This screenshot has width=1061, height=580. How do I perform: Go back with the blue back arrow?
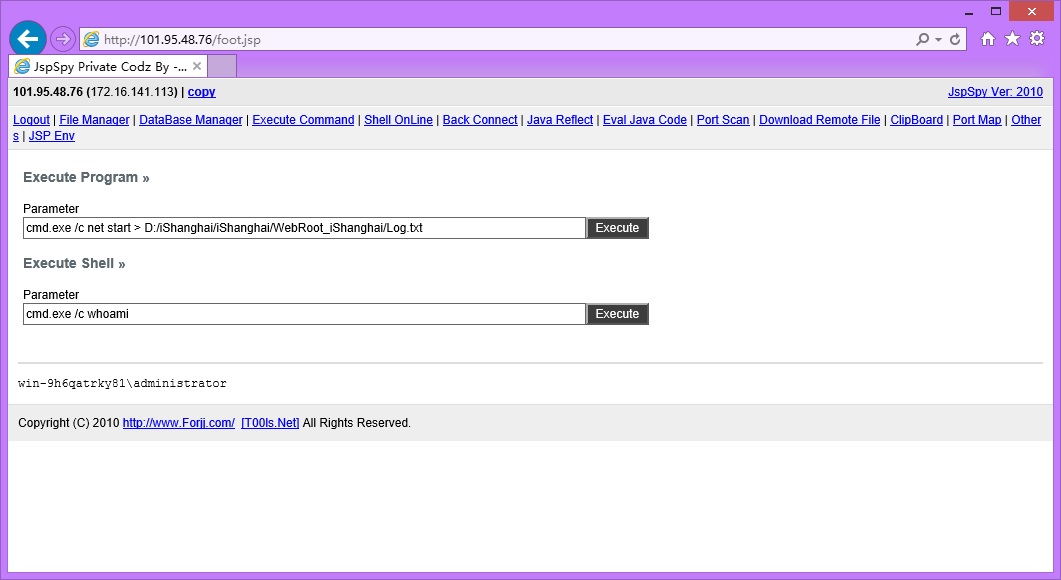[x=28, y=39]
